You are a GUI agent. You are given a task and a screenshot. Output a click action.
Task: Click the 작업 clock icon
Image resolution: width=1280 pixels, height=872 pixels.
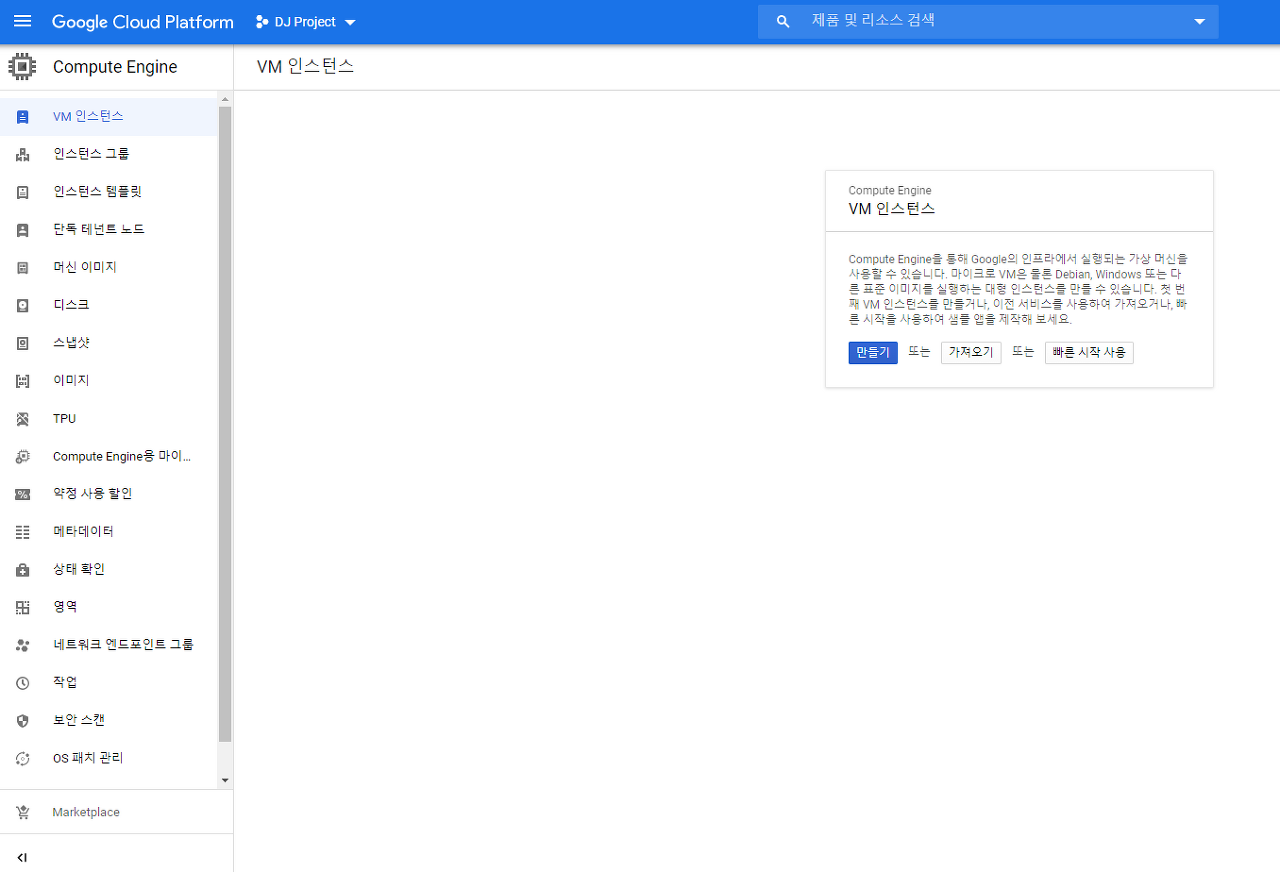(x=23, y=683)
